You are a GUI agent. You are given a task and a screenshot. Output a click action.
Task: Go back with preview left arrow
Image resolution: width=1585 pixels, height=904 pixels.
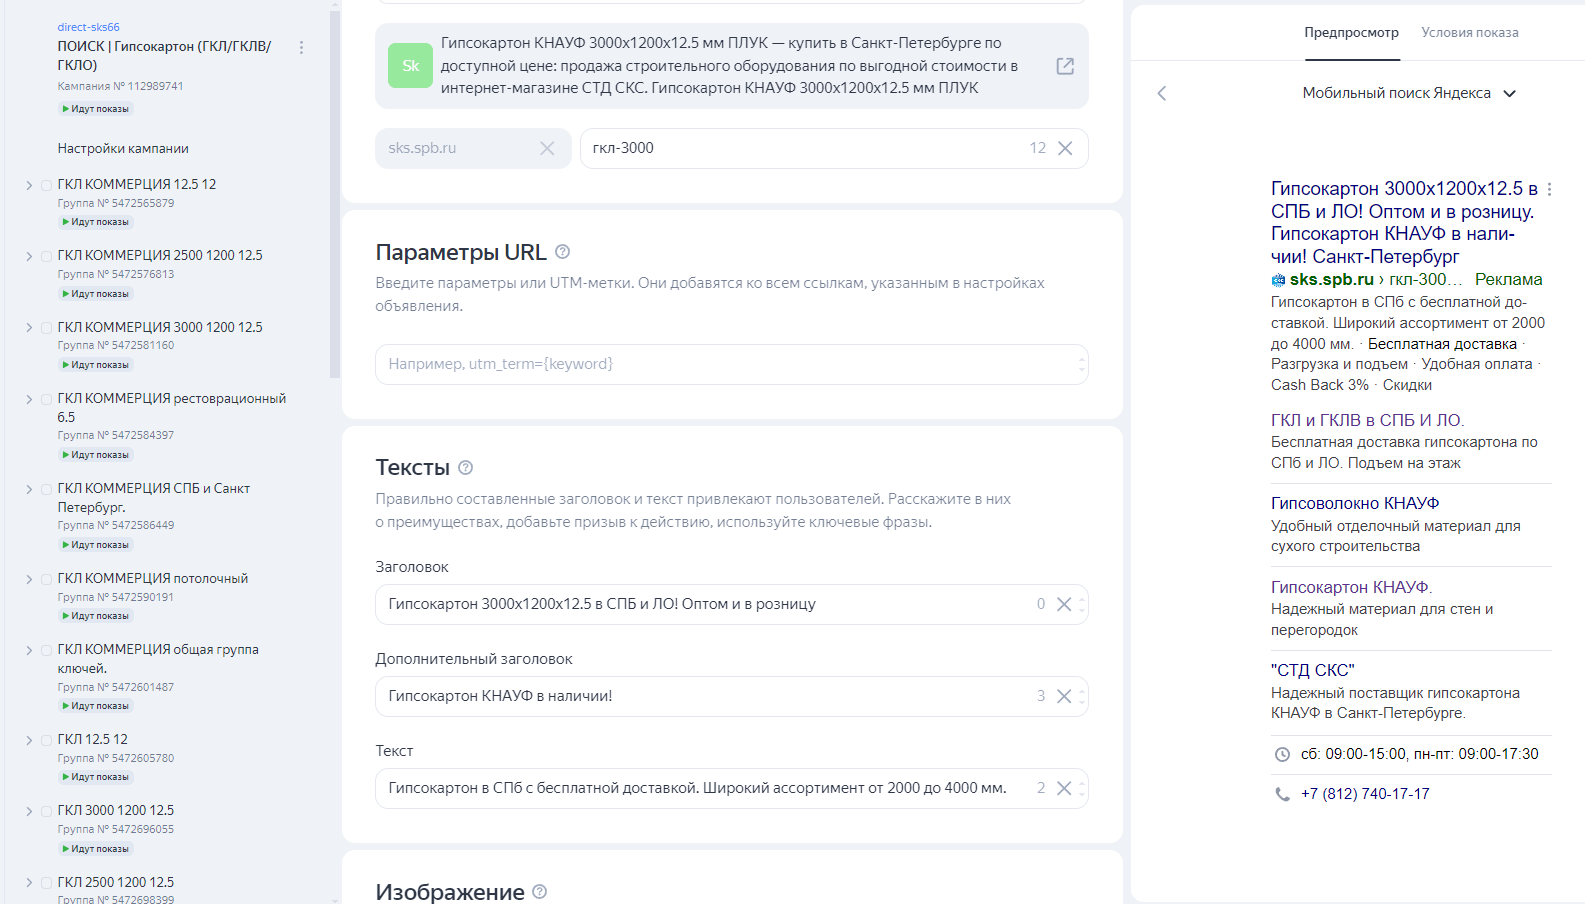pos(1161,93)
